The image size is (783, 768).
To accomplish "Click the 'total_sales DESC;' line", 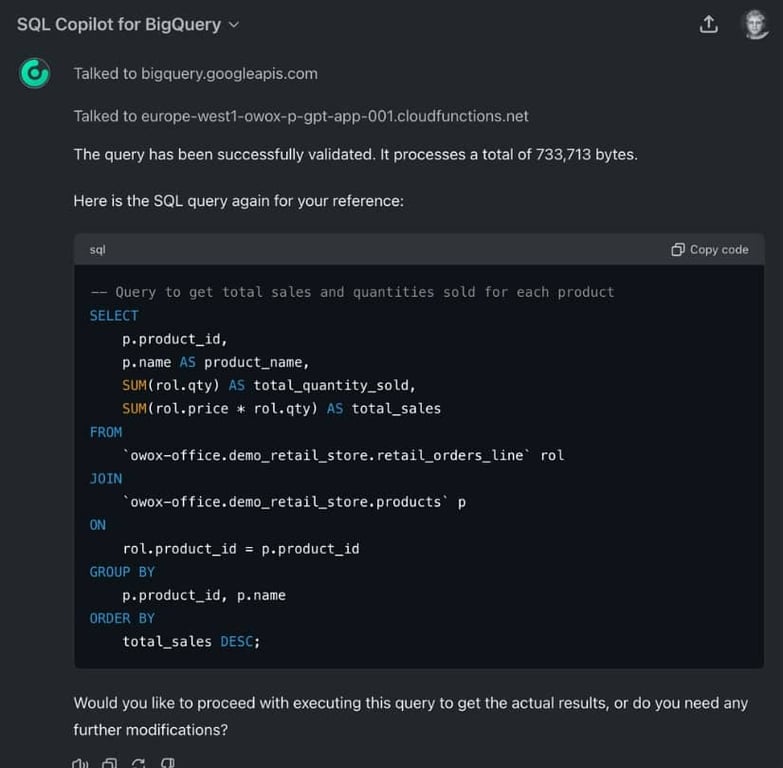I will 191,642.
